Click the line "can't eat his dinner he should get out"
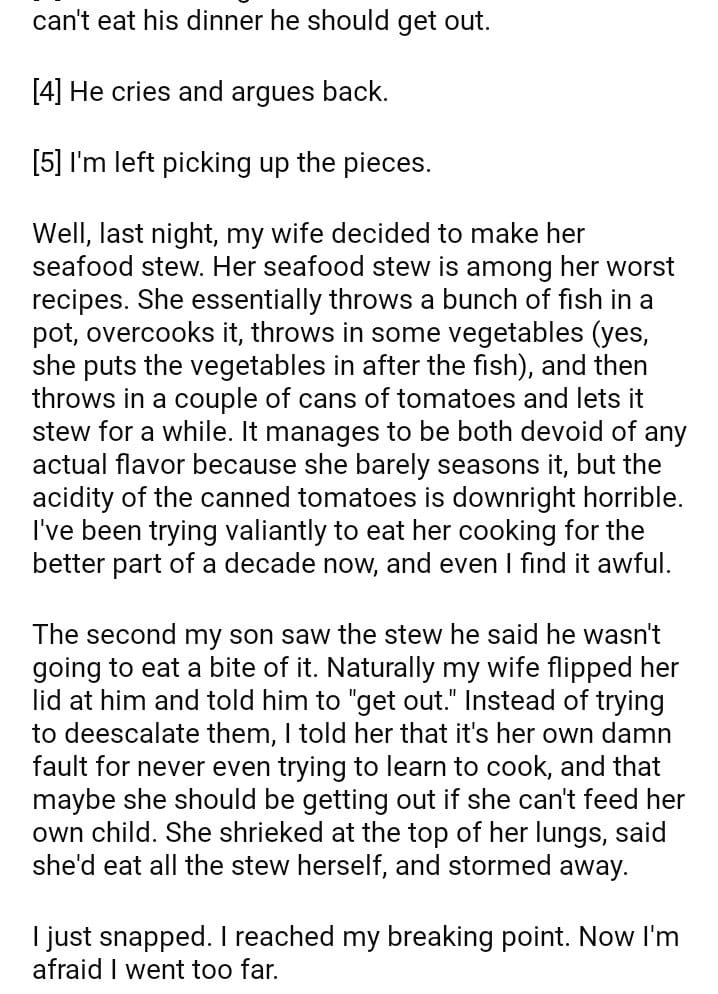 (261, 21)
